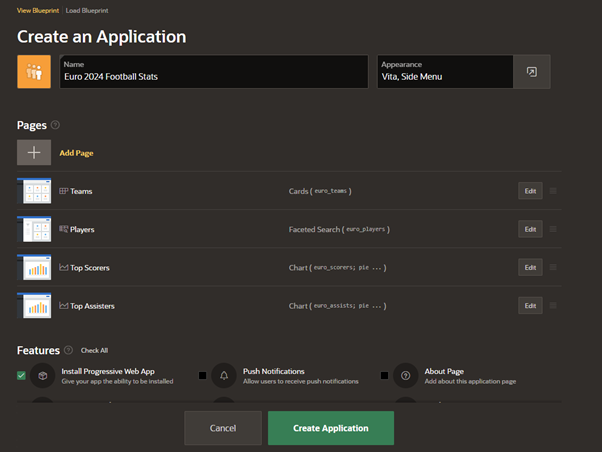Click the Install Progressive Web App cube icon
This screenshot has width=602, height=452.
pyautogui.click(x=43, y=376)
